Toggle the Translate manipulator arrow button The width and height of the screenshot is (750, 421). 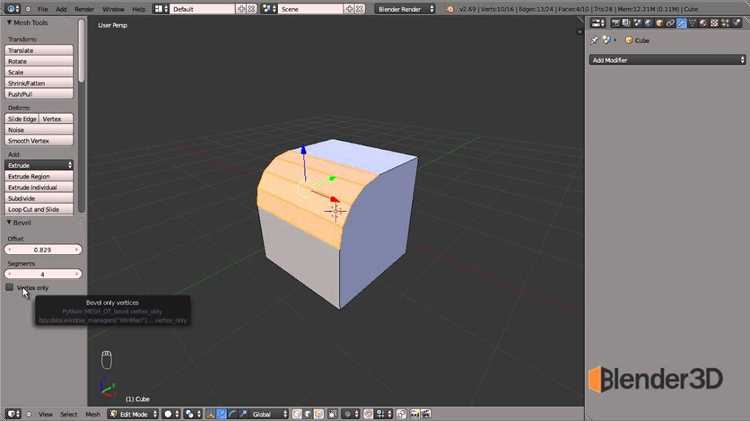pyautogui.click(x=221, y=414)
